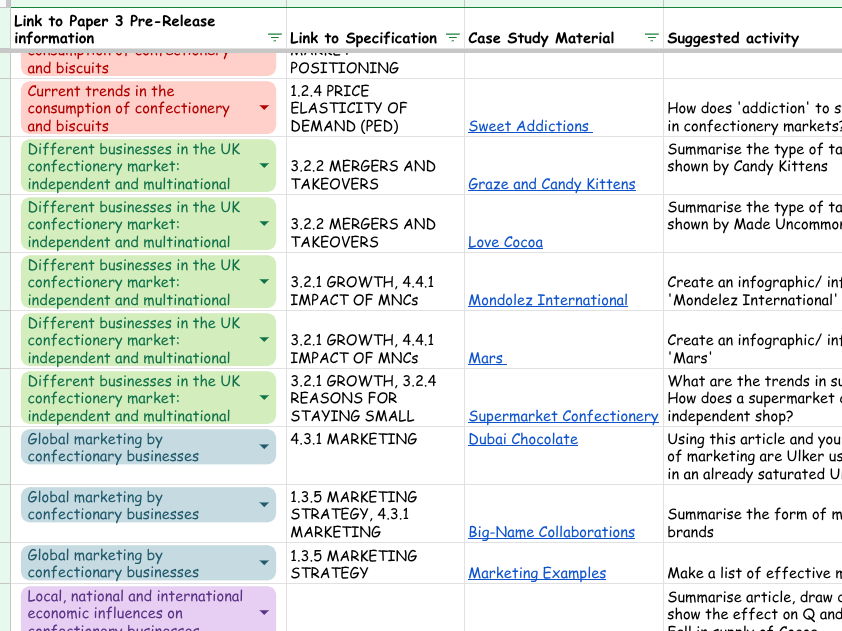Image resolution: width=842 pixels, height=631 pixels.
Task: Open filter for Case Study Material column
Action: (652, 38)
